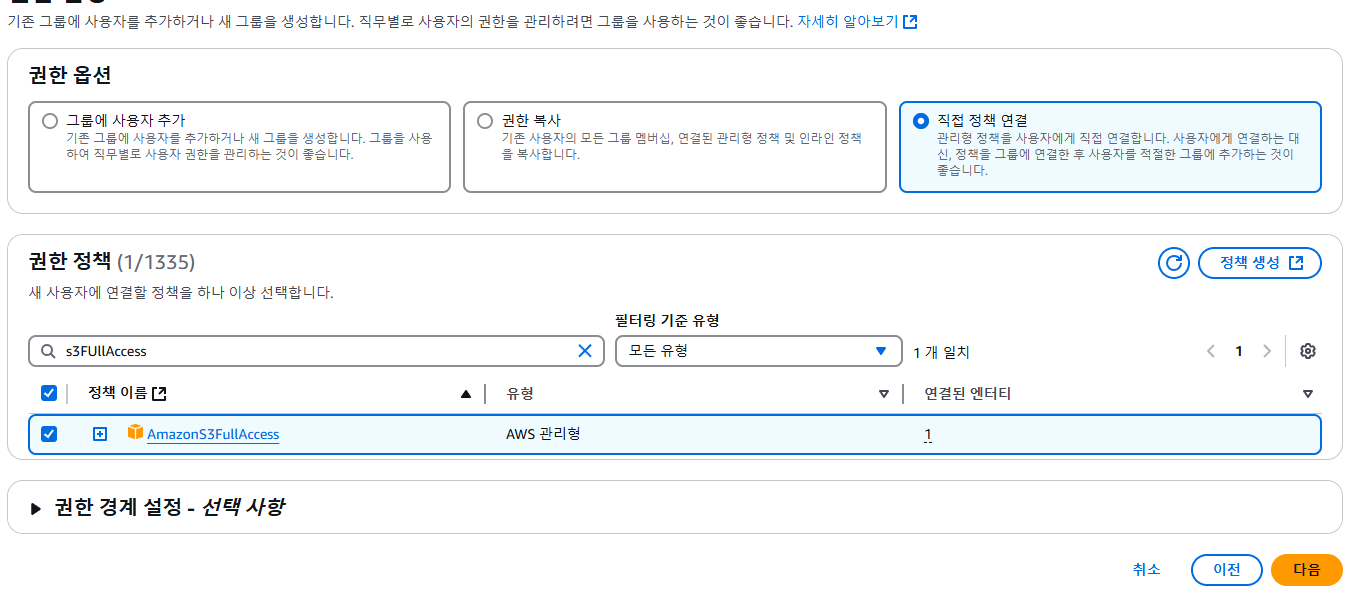
Task: Click the page number 1 indicator
Action: [x=1239, y=351]
